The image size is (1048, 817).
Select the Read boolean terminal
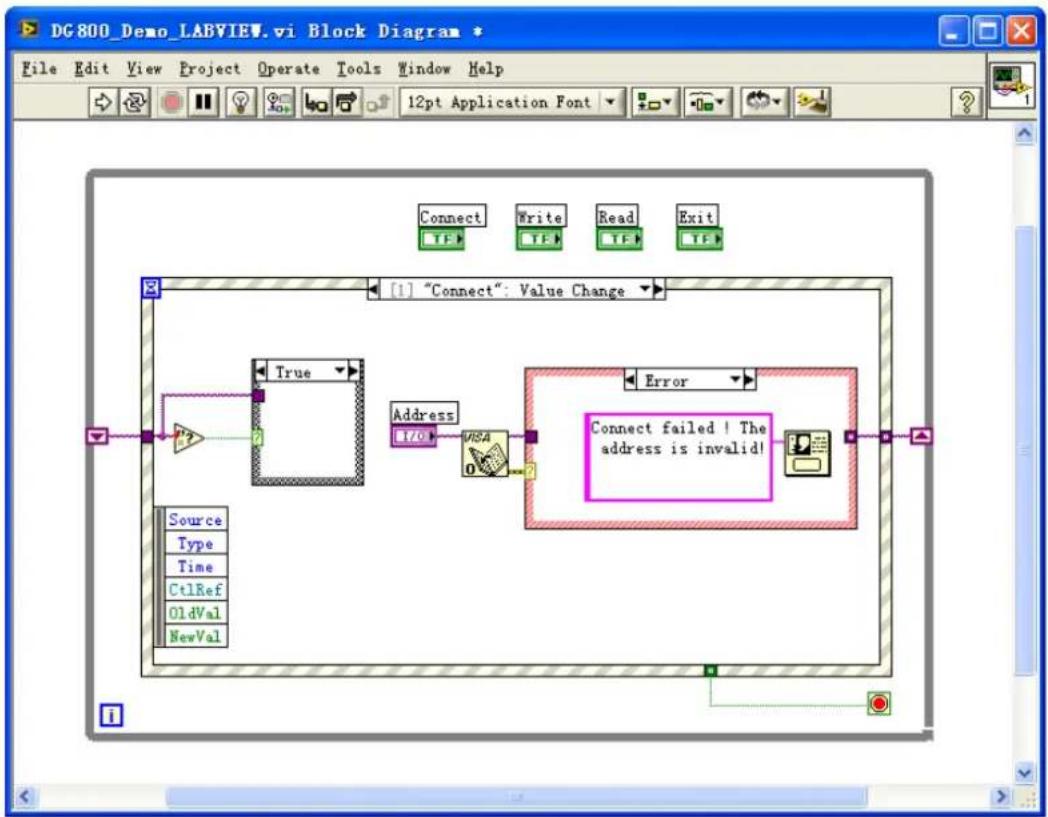(619, 239)
